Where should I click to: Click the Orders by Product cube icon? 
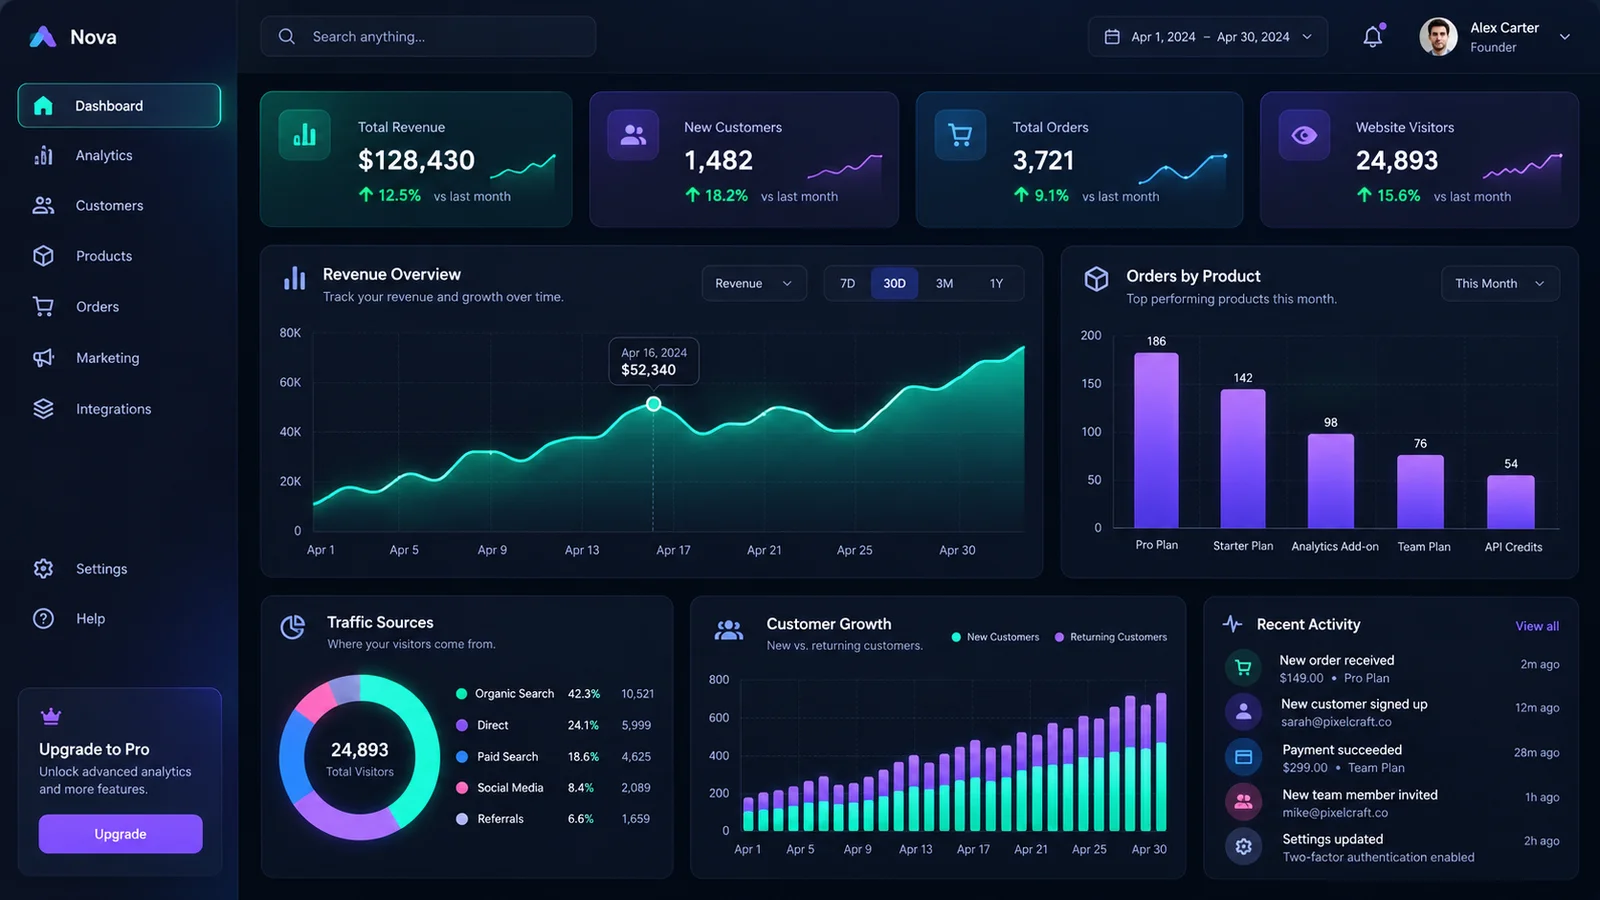tap(1097, 279)
